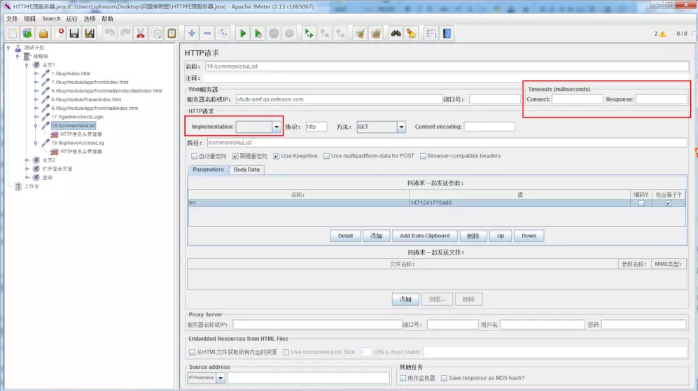Screen dimensions: 698x391
Task: Enable retrieve embedded resources from HTML checkbox
Action: click(x=192, y=352)
